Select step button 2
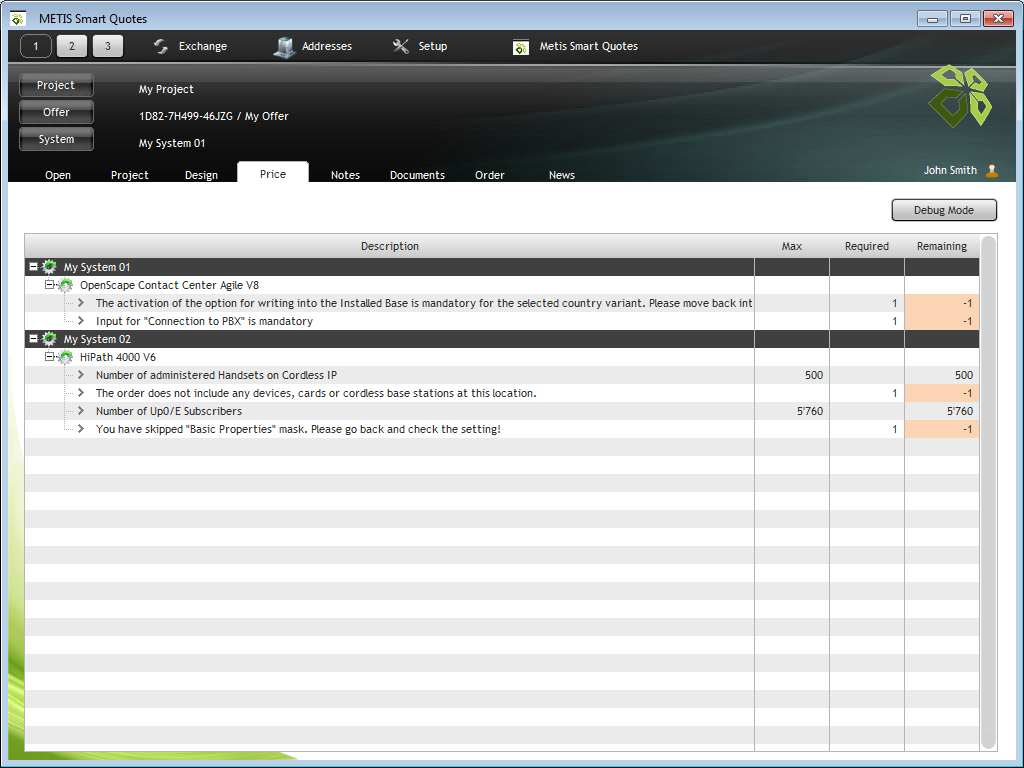Viewport: 1024px width, 768px height. (72, 46)
